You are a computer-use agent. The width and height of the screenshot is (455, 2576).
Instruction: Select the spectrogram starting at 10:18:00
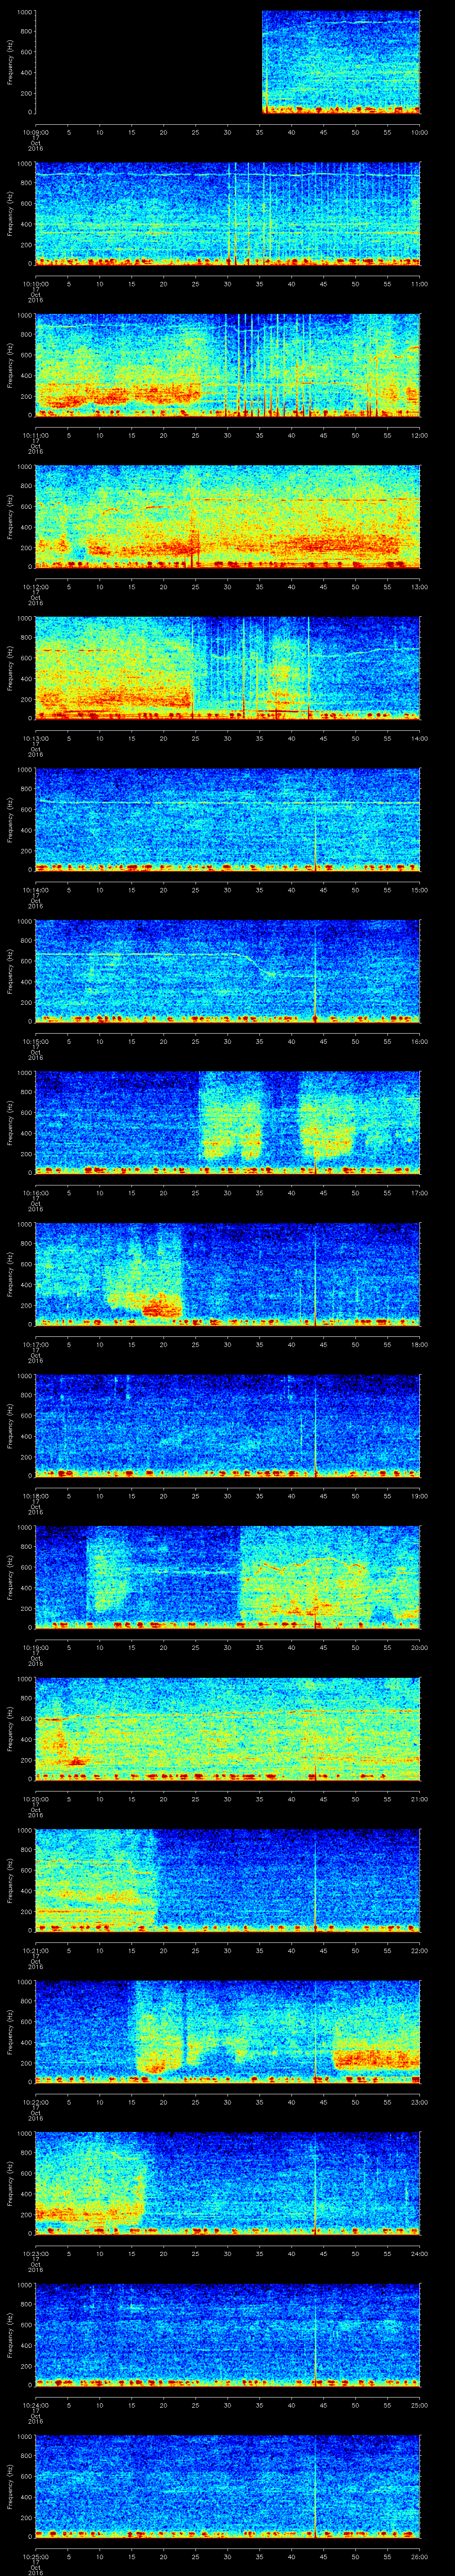tap(227, 1428)
